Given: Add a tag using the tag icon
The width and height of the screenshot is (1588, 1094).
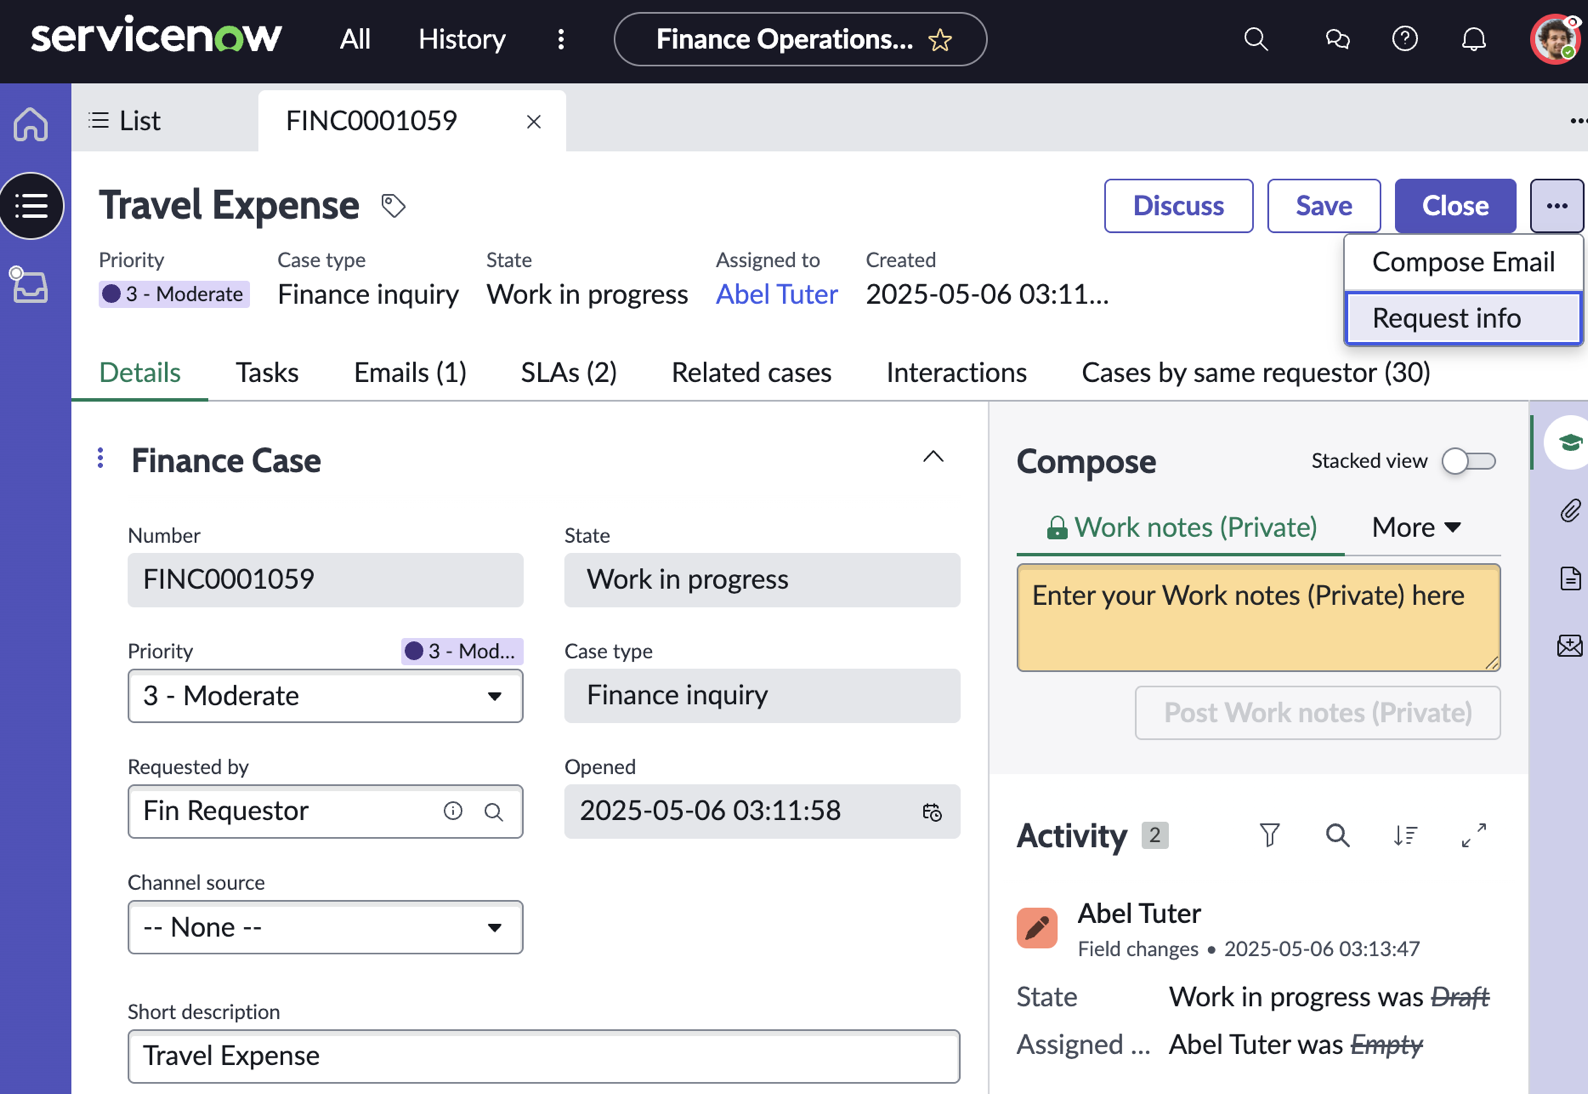Looking at the screenshot, I should [394, 206].
